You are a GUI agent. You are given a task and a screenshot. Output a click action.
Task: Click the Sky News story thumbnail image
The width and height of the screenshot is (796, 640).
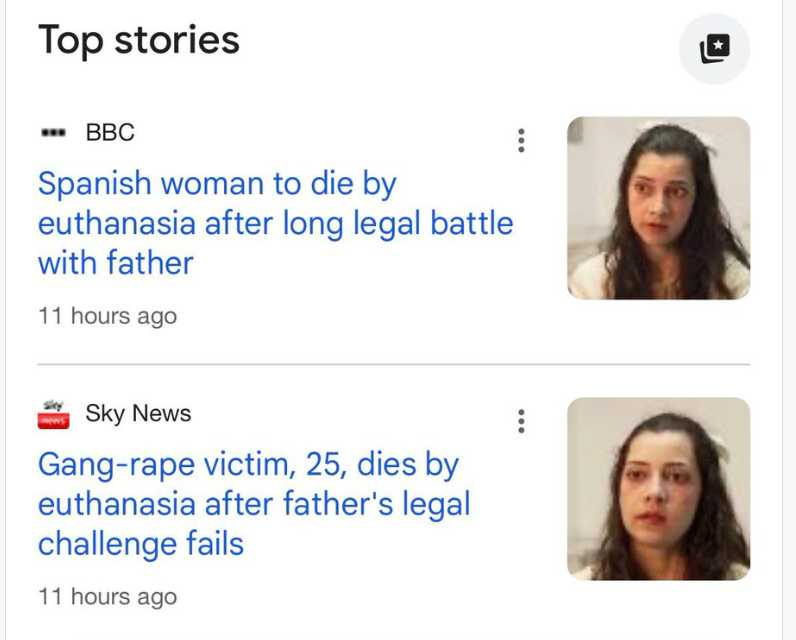[658, 489]
